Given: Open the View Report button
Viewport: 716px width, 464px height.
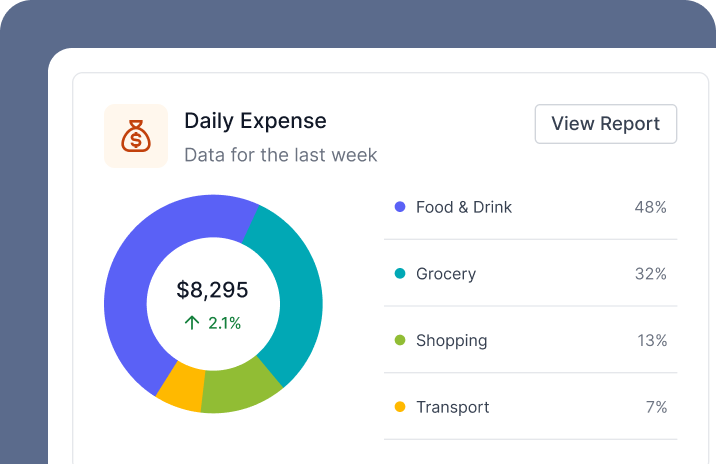Looking at the screenshot, I should (605, 124).
